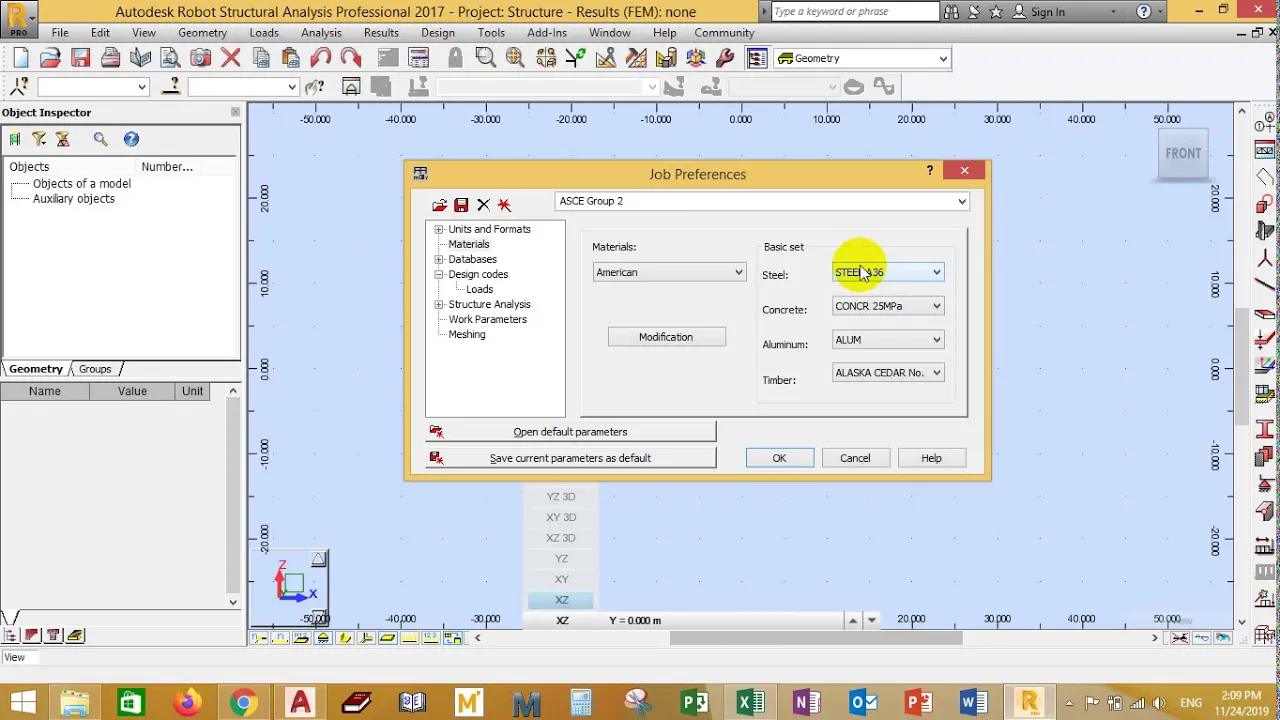Open Print preview from the toolbar
The image size is (1280, 720).
[x=170, y=58]
